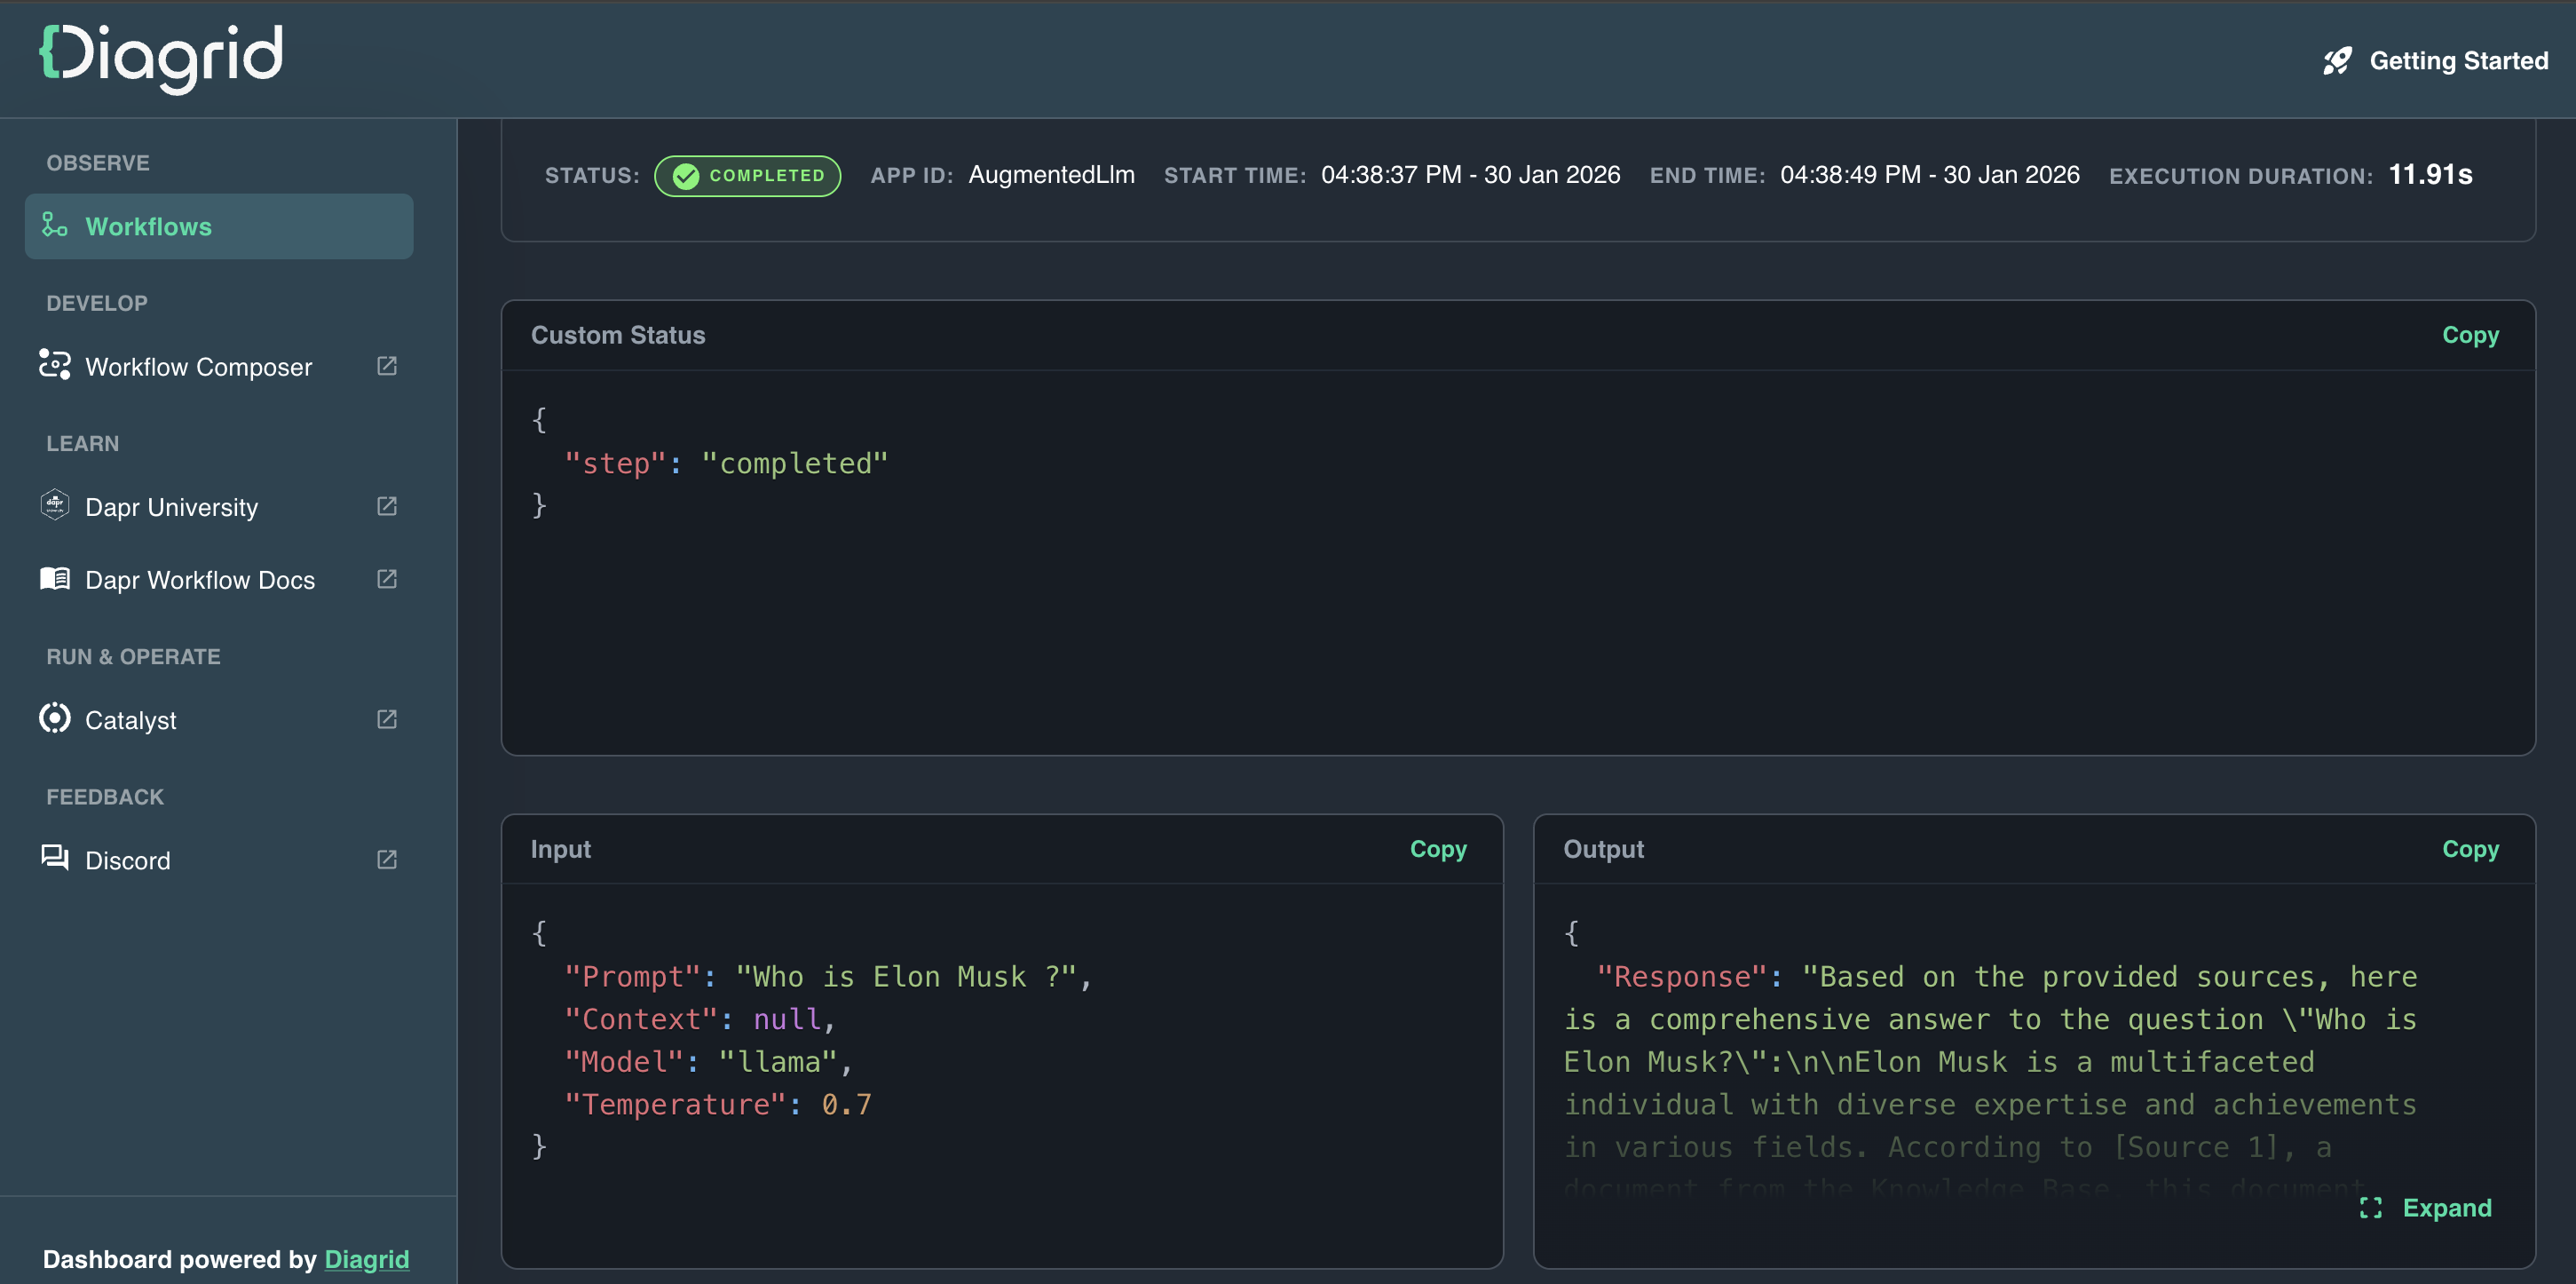Click the green COMPLETED status badge
Screen dimensions: 2576x1284
pyautogui.click(x=747, y=176)
